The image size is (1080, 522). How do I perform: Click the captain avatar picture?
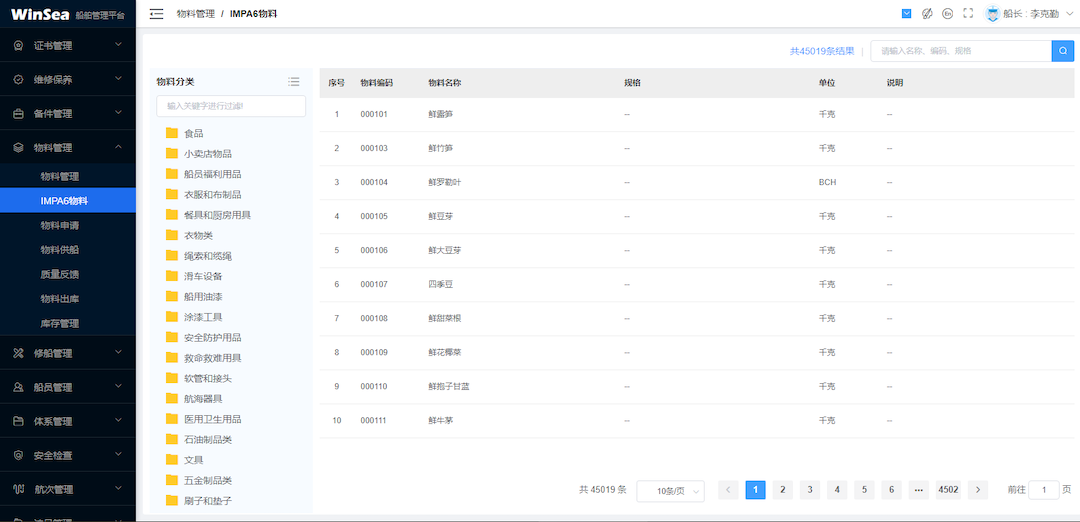[x=993, y=13]
